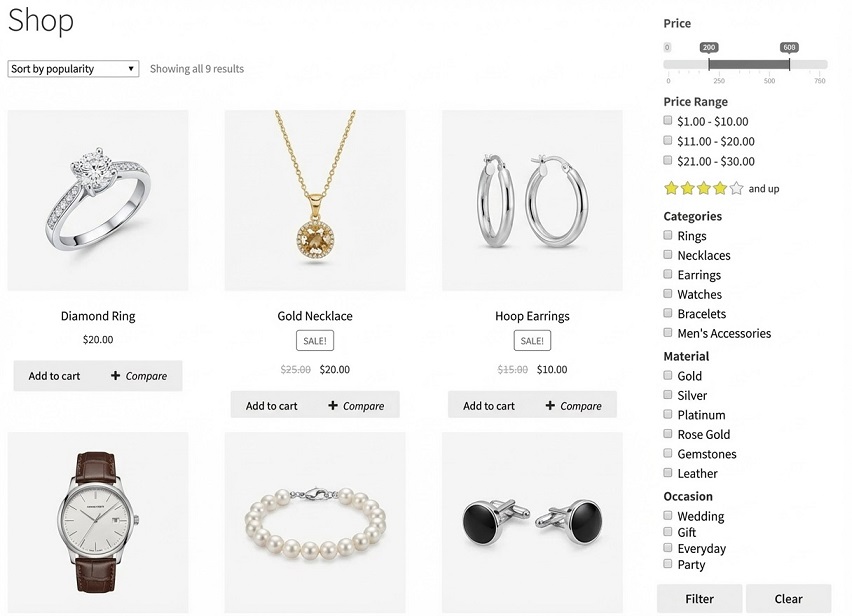The image size is (852, 616).
Task: Click the pearl bracelet product photo
Action: [x=314, y=520]
